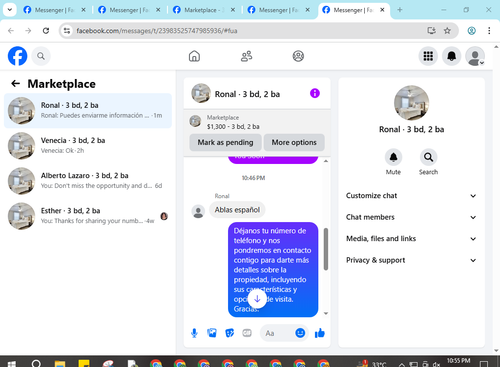
Task: Open a new Chrome tab
Action: coord(400,10)
